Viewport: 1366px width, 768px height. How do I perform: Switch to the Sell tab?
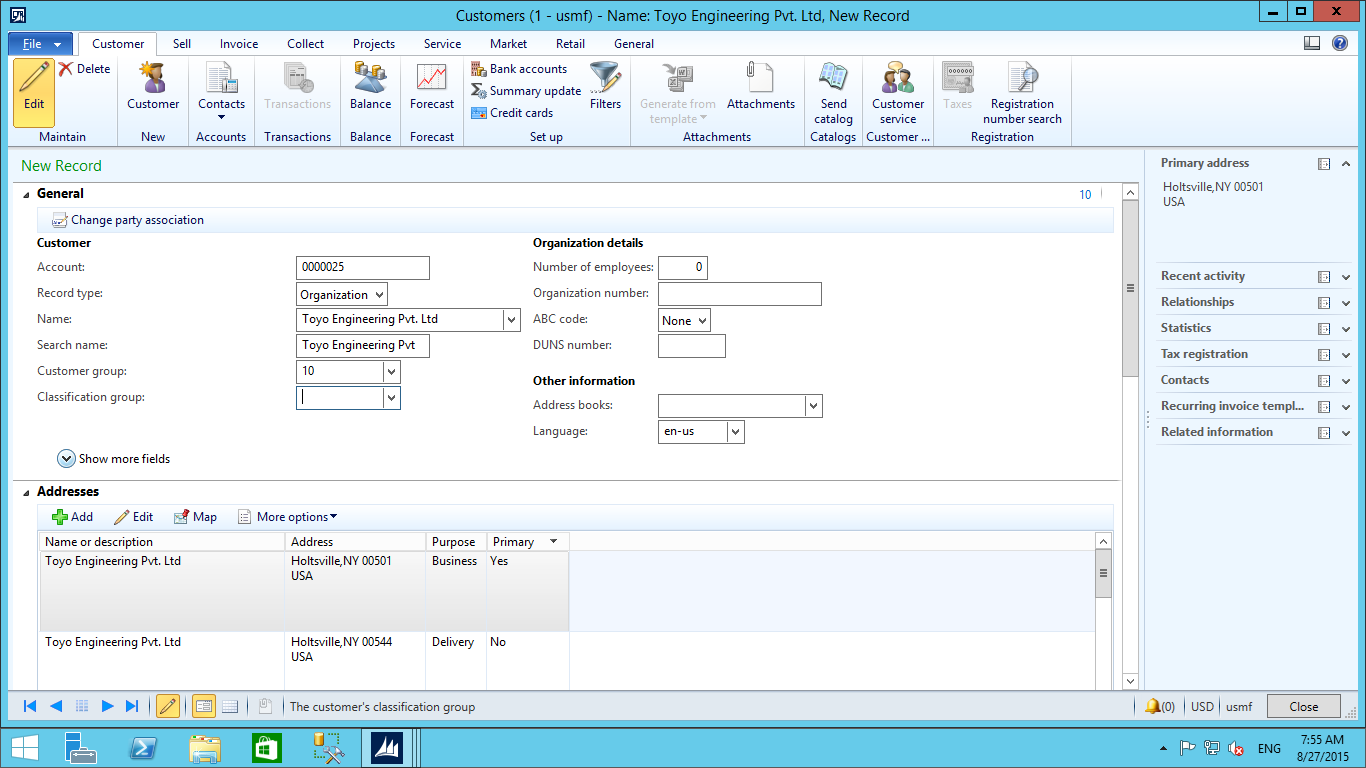click(x=182, y=44)
